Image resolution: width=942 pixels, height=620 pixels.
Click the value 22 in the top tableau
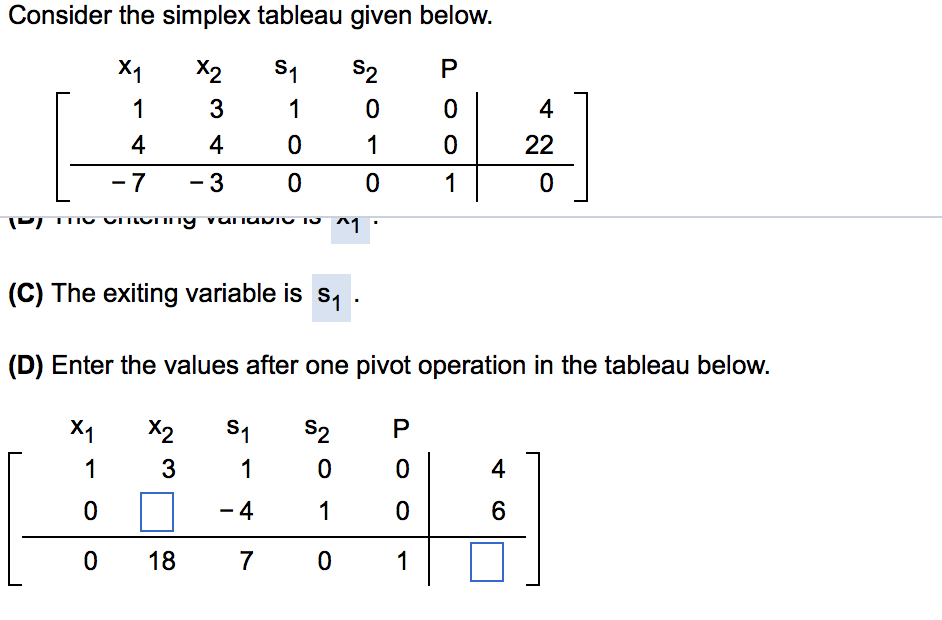click(539, 145)
